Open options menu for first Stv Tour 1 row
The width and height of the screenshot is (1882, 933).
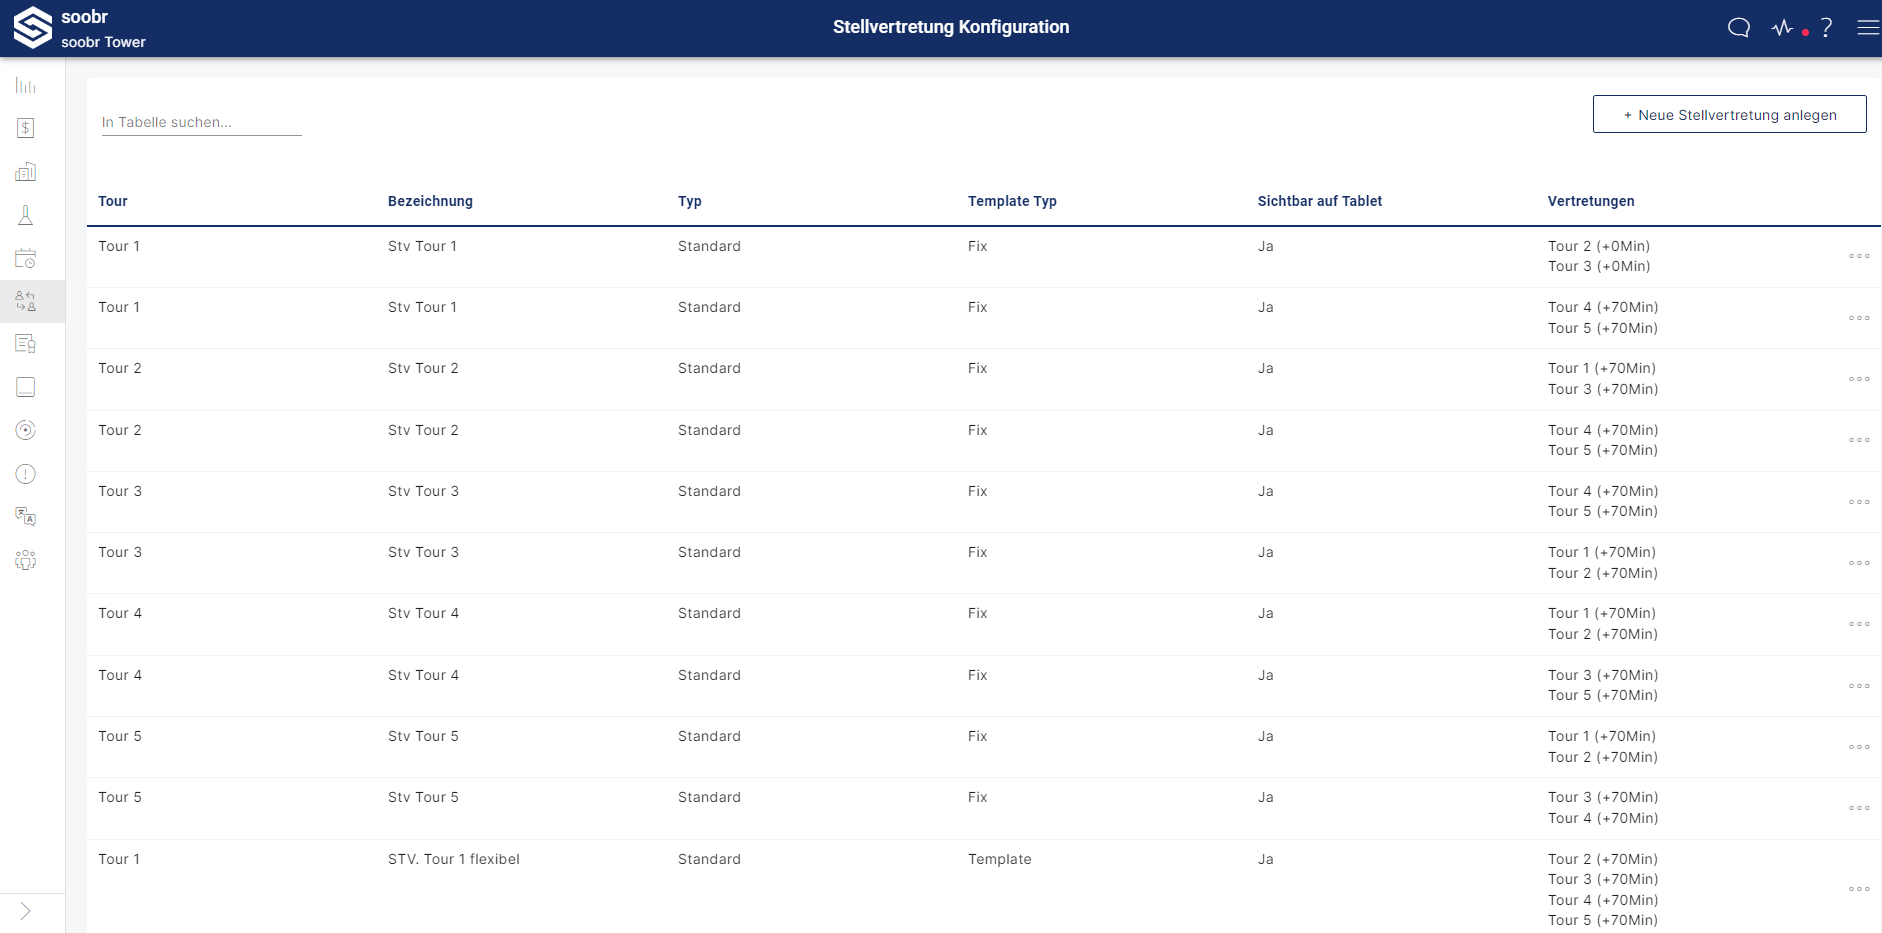pyautogui.click(x=1859, y=256)
